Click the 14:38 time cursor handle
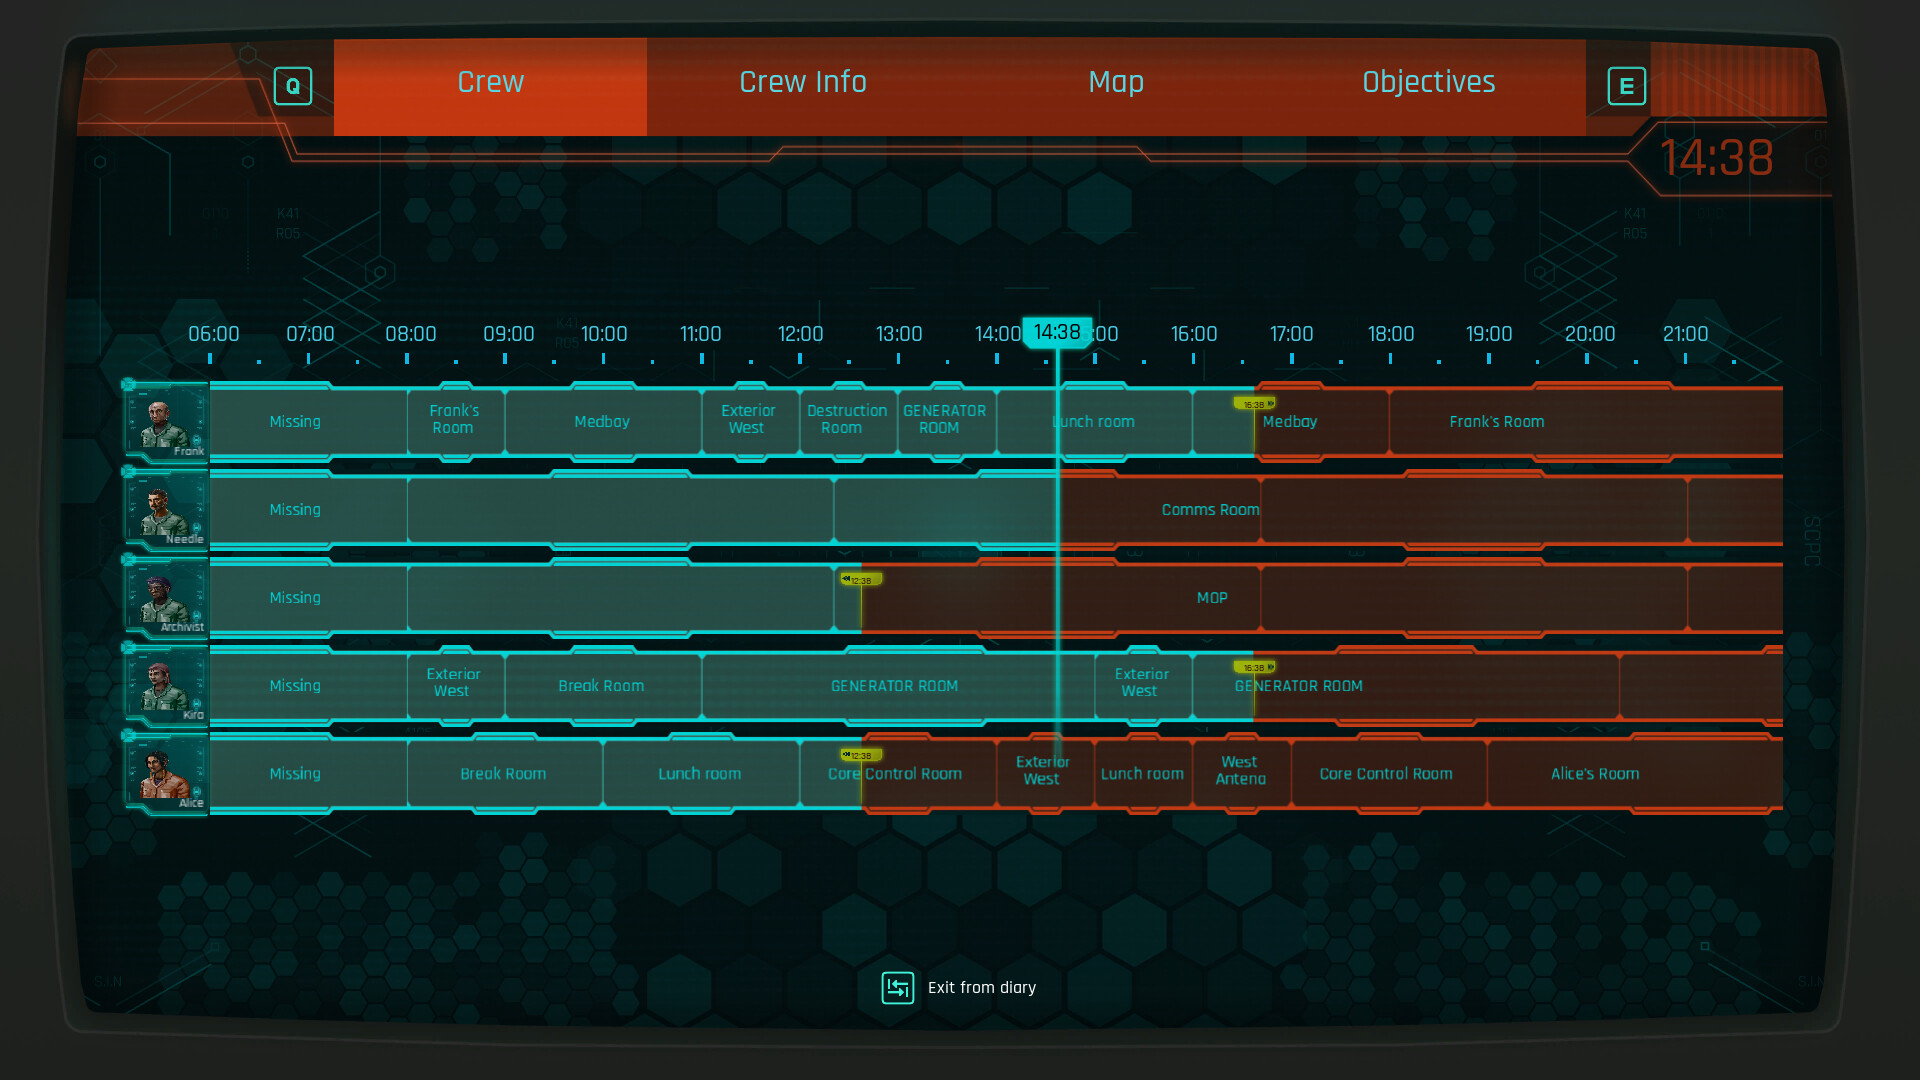This screenshot has width=1920, height=1080. pos(1059,332)
